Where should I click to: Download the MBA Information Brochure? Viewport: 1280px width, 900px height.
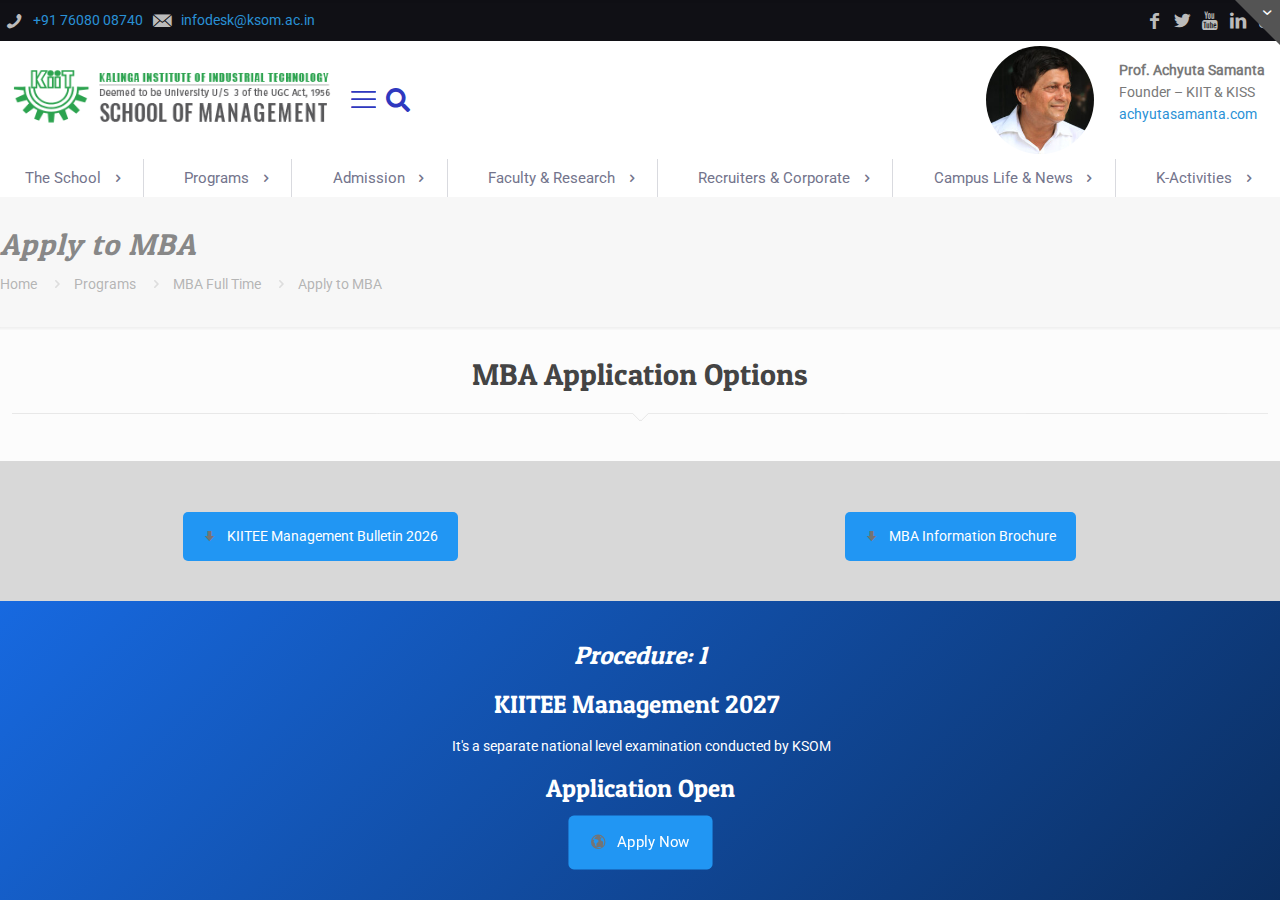[960, 536]
